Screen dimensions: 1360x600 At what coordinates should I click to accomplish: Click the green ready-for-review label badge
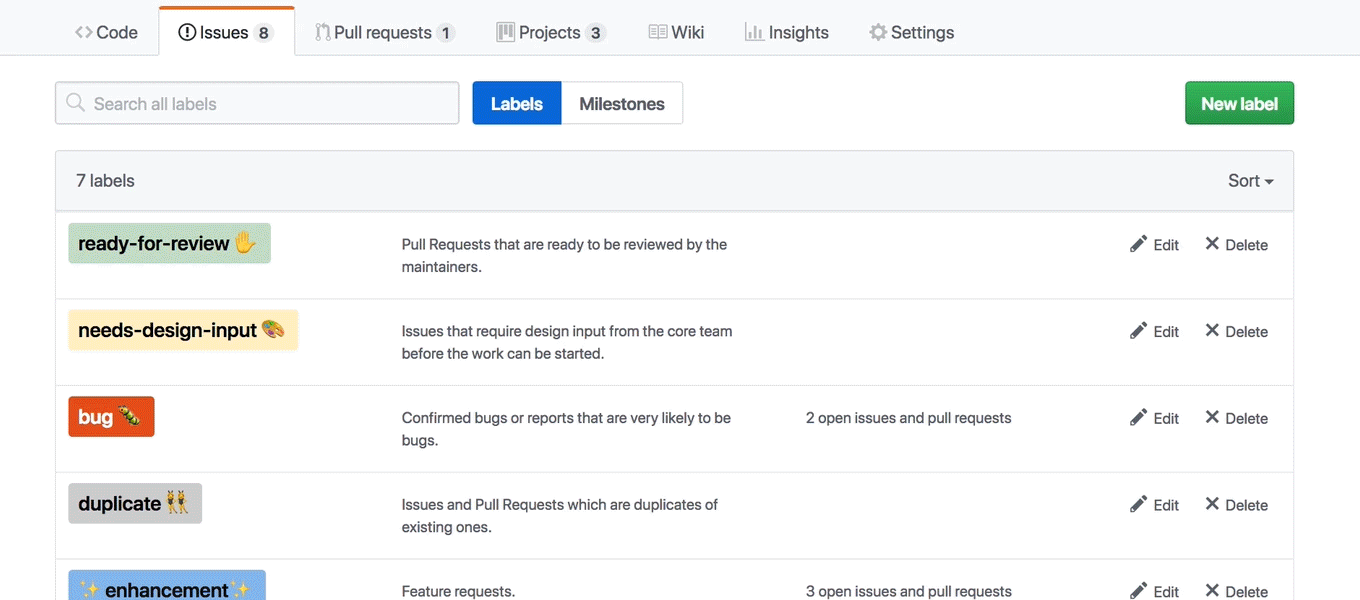(169, 243)
